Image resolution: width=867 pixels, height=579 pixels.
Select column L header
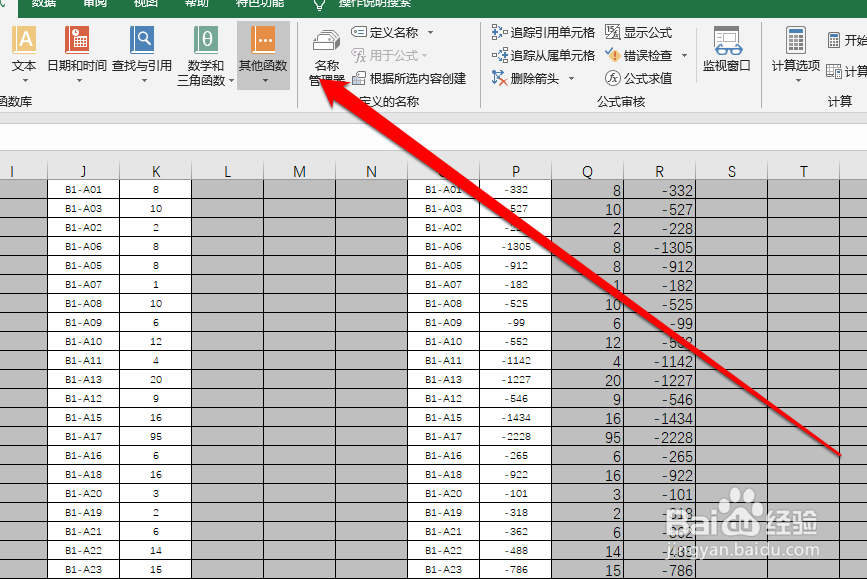[x=228, y=171]
